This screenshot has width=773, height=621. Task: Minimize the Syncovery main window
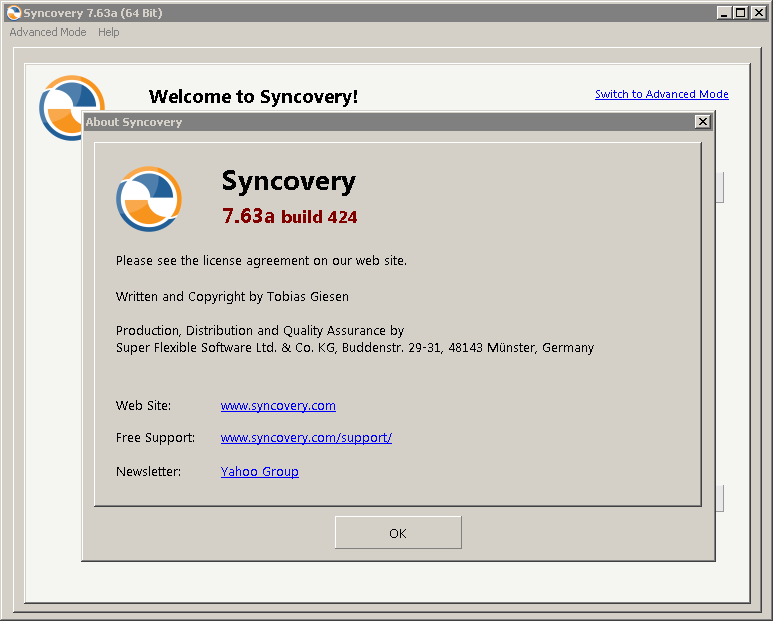(x=724, y=13)
